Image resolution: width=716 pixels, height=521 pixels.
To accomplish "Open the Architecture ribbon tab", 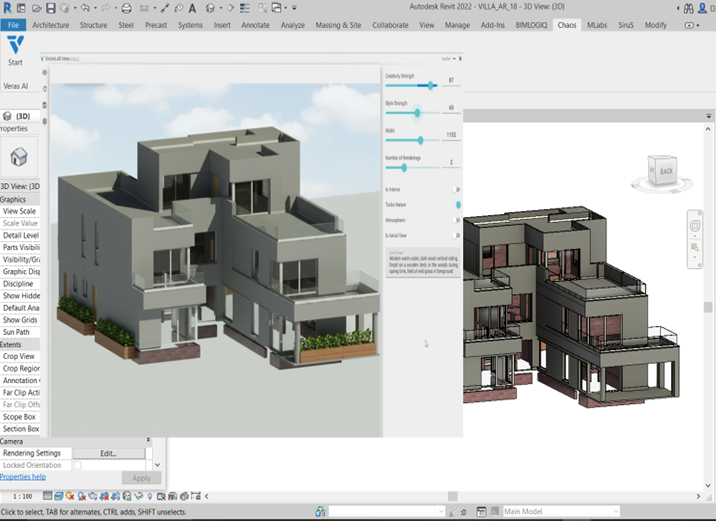I will click(51, 24).
